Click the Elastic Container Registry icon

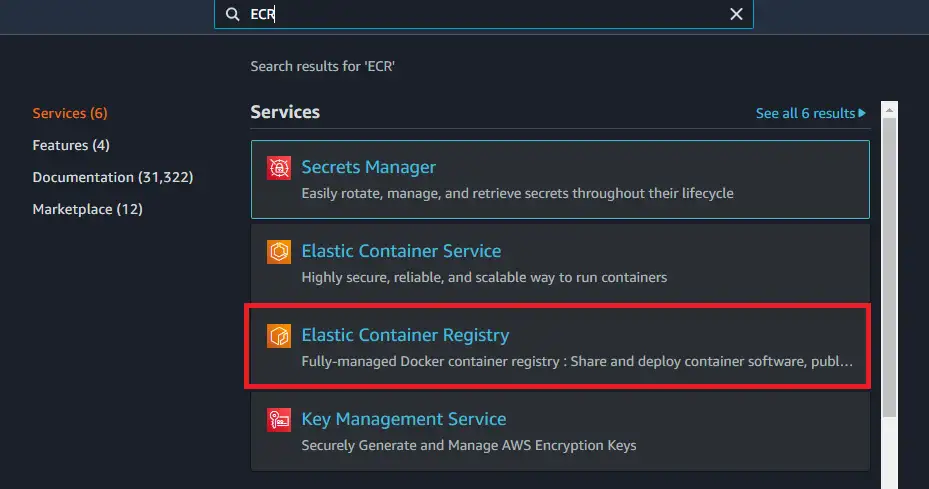pyautogui.click(x=279, y=336)
